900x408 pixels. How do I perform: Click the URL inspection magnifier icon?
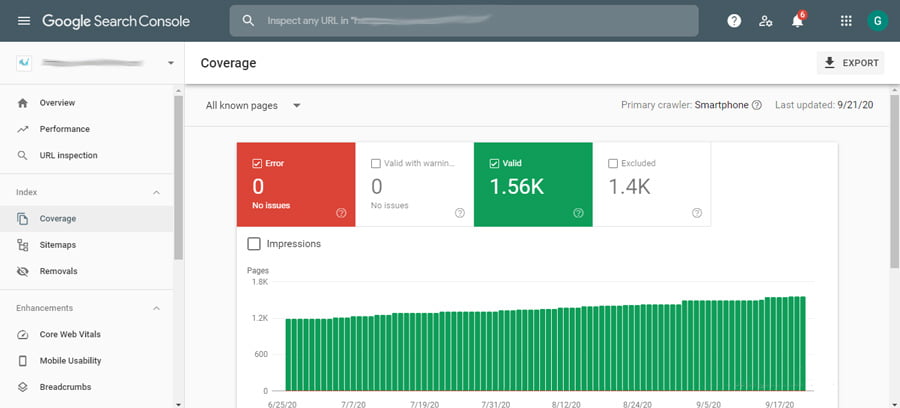22,156
